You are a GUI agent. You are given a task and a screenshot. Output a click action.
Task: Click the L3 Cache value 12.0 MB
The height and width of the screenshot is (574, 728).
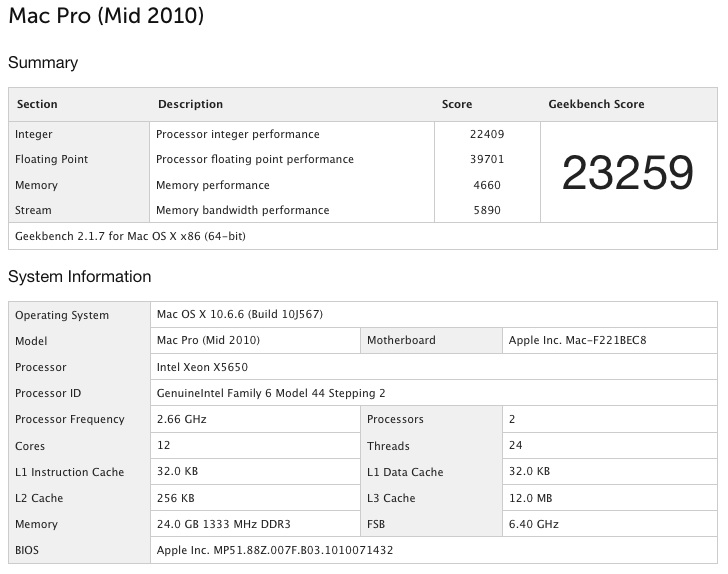pos(530,498)
